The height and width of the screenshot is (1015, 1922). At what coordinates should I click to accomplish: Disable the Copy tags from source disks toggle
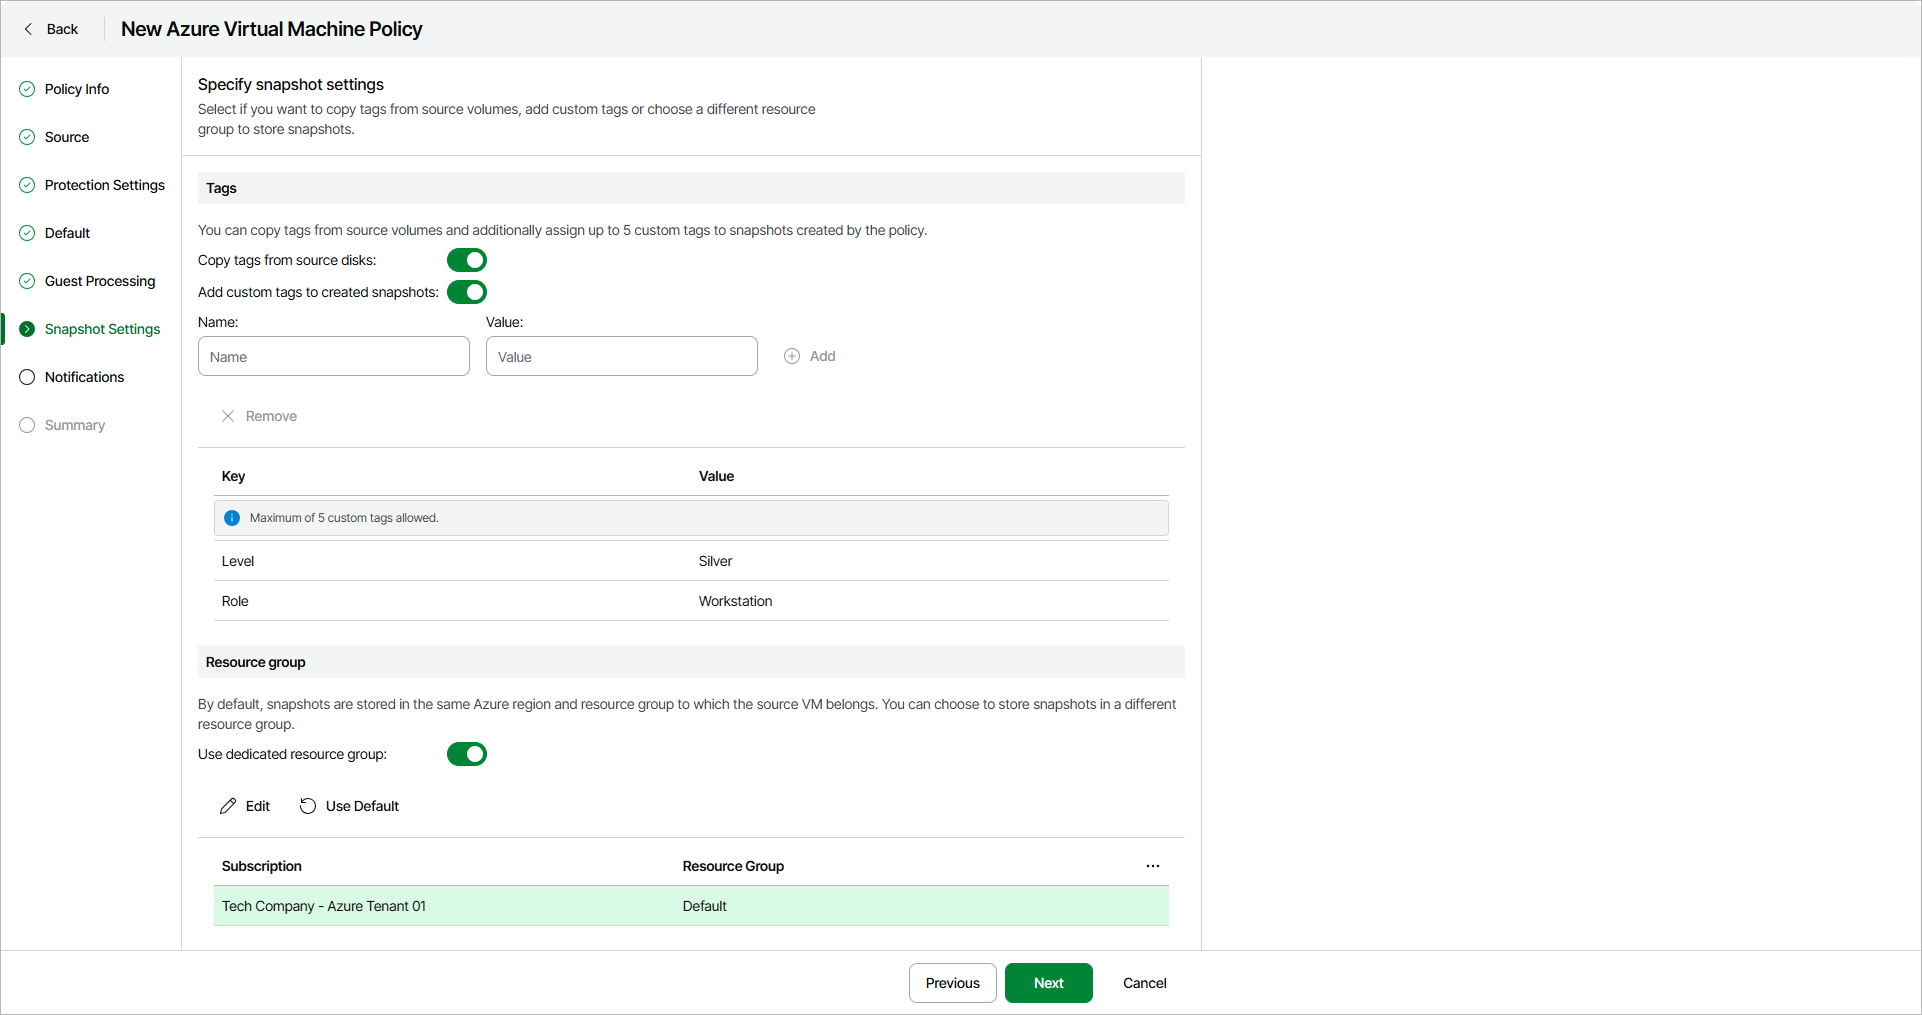[466, 259]
